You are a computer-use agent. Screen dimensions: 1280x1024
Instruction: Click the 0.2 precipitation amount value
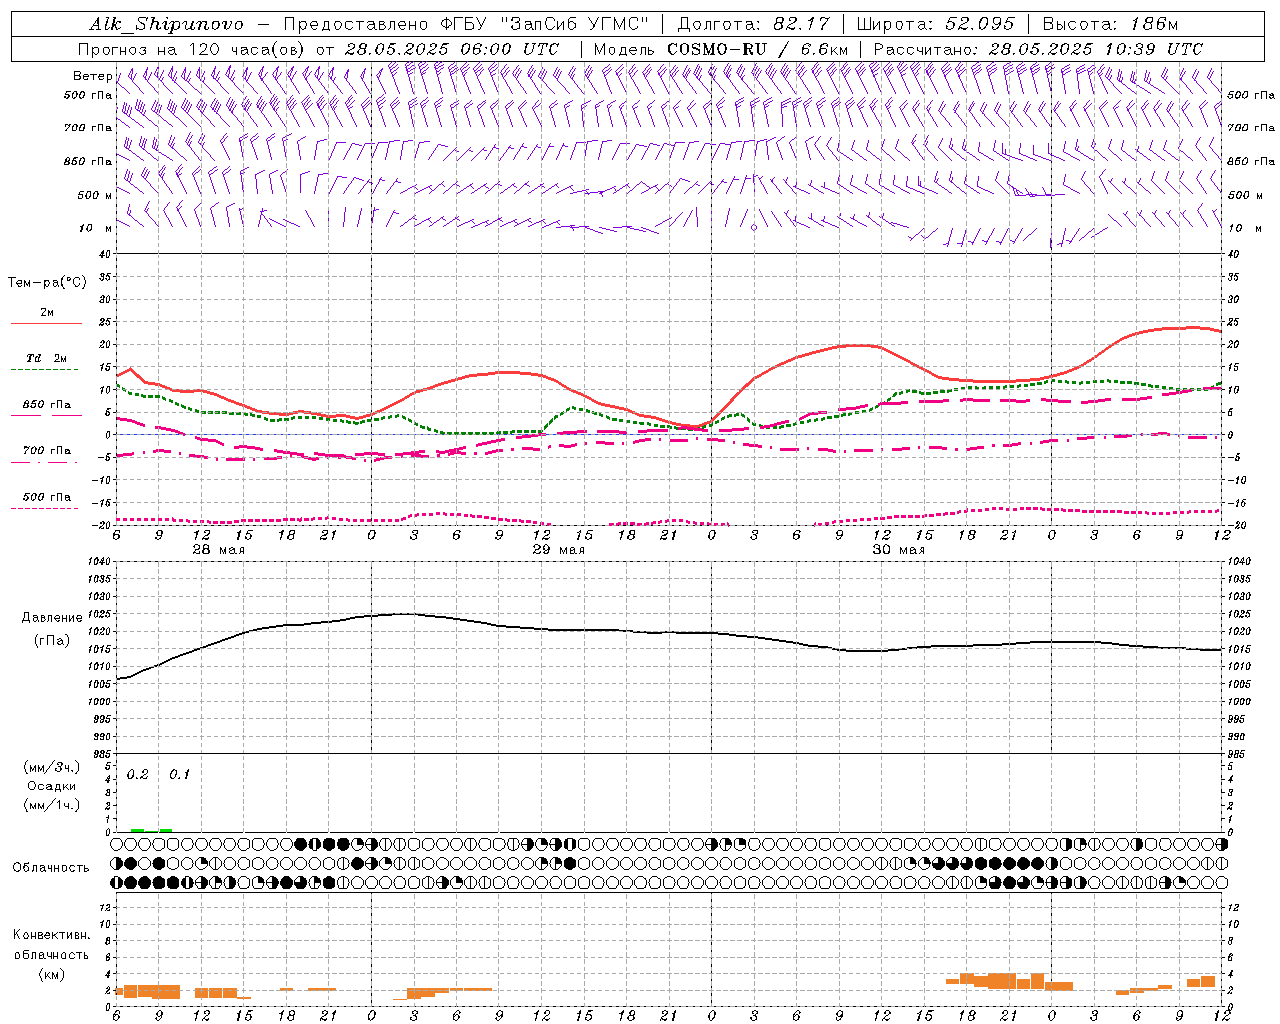pos(137,775)
